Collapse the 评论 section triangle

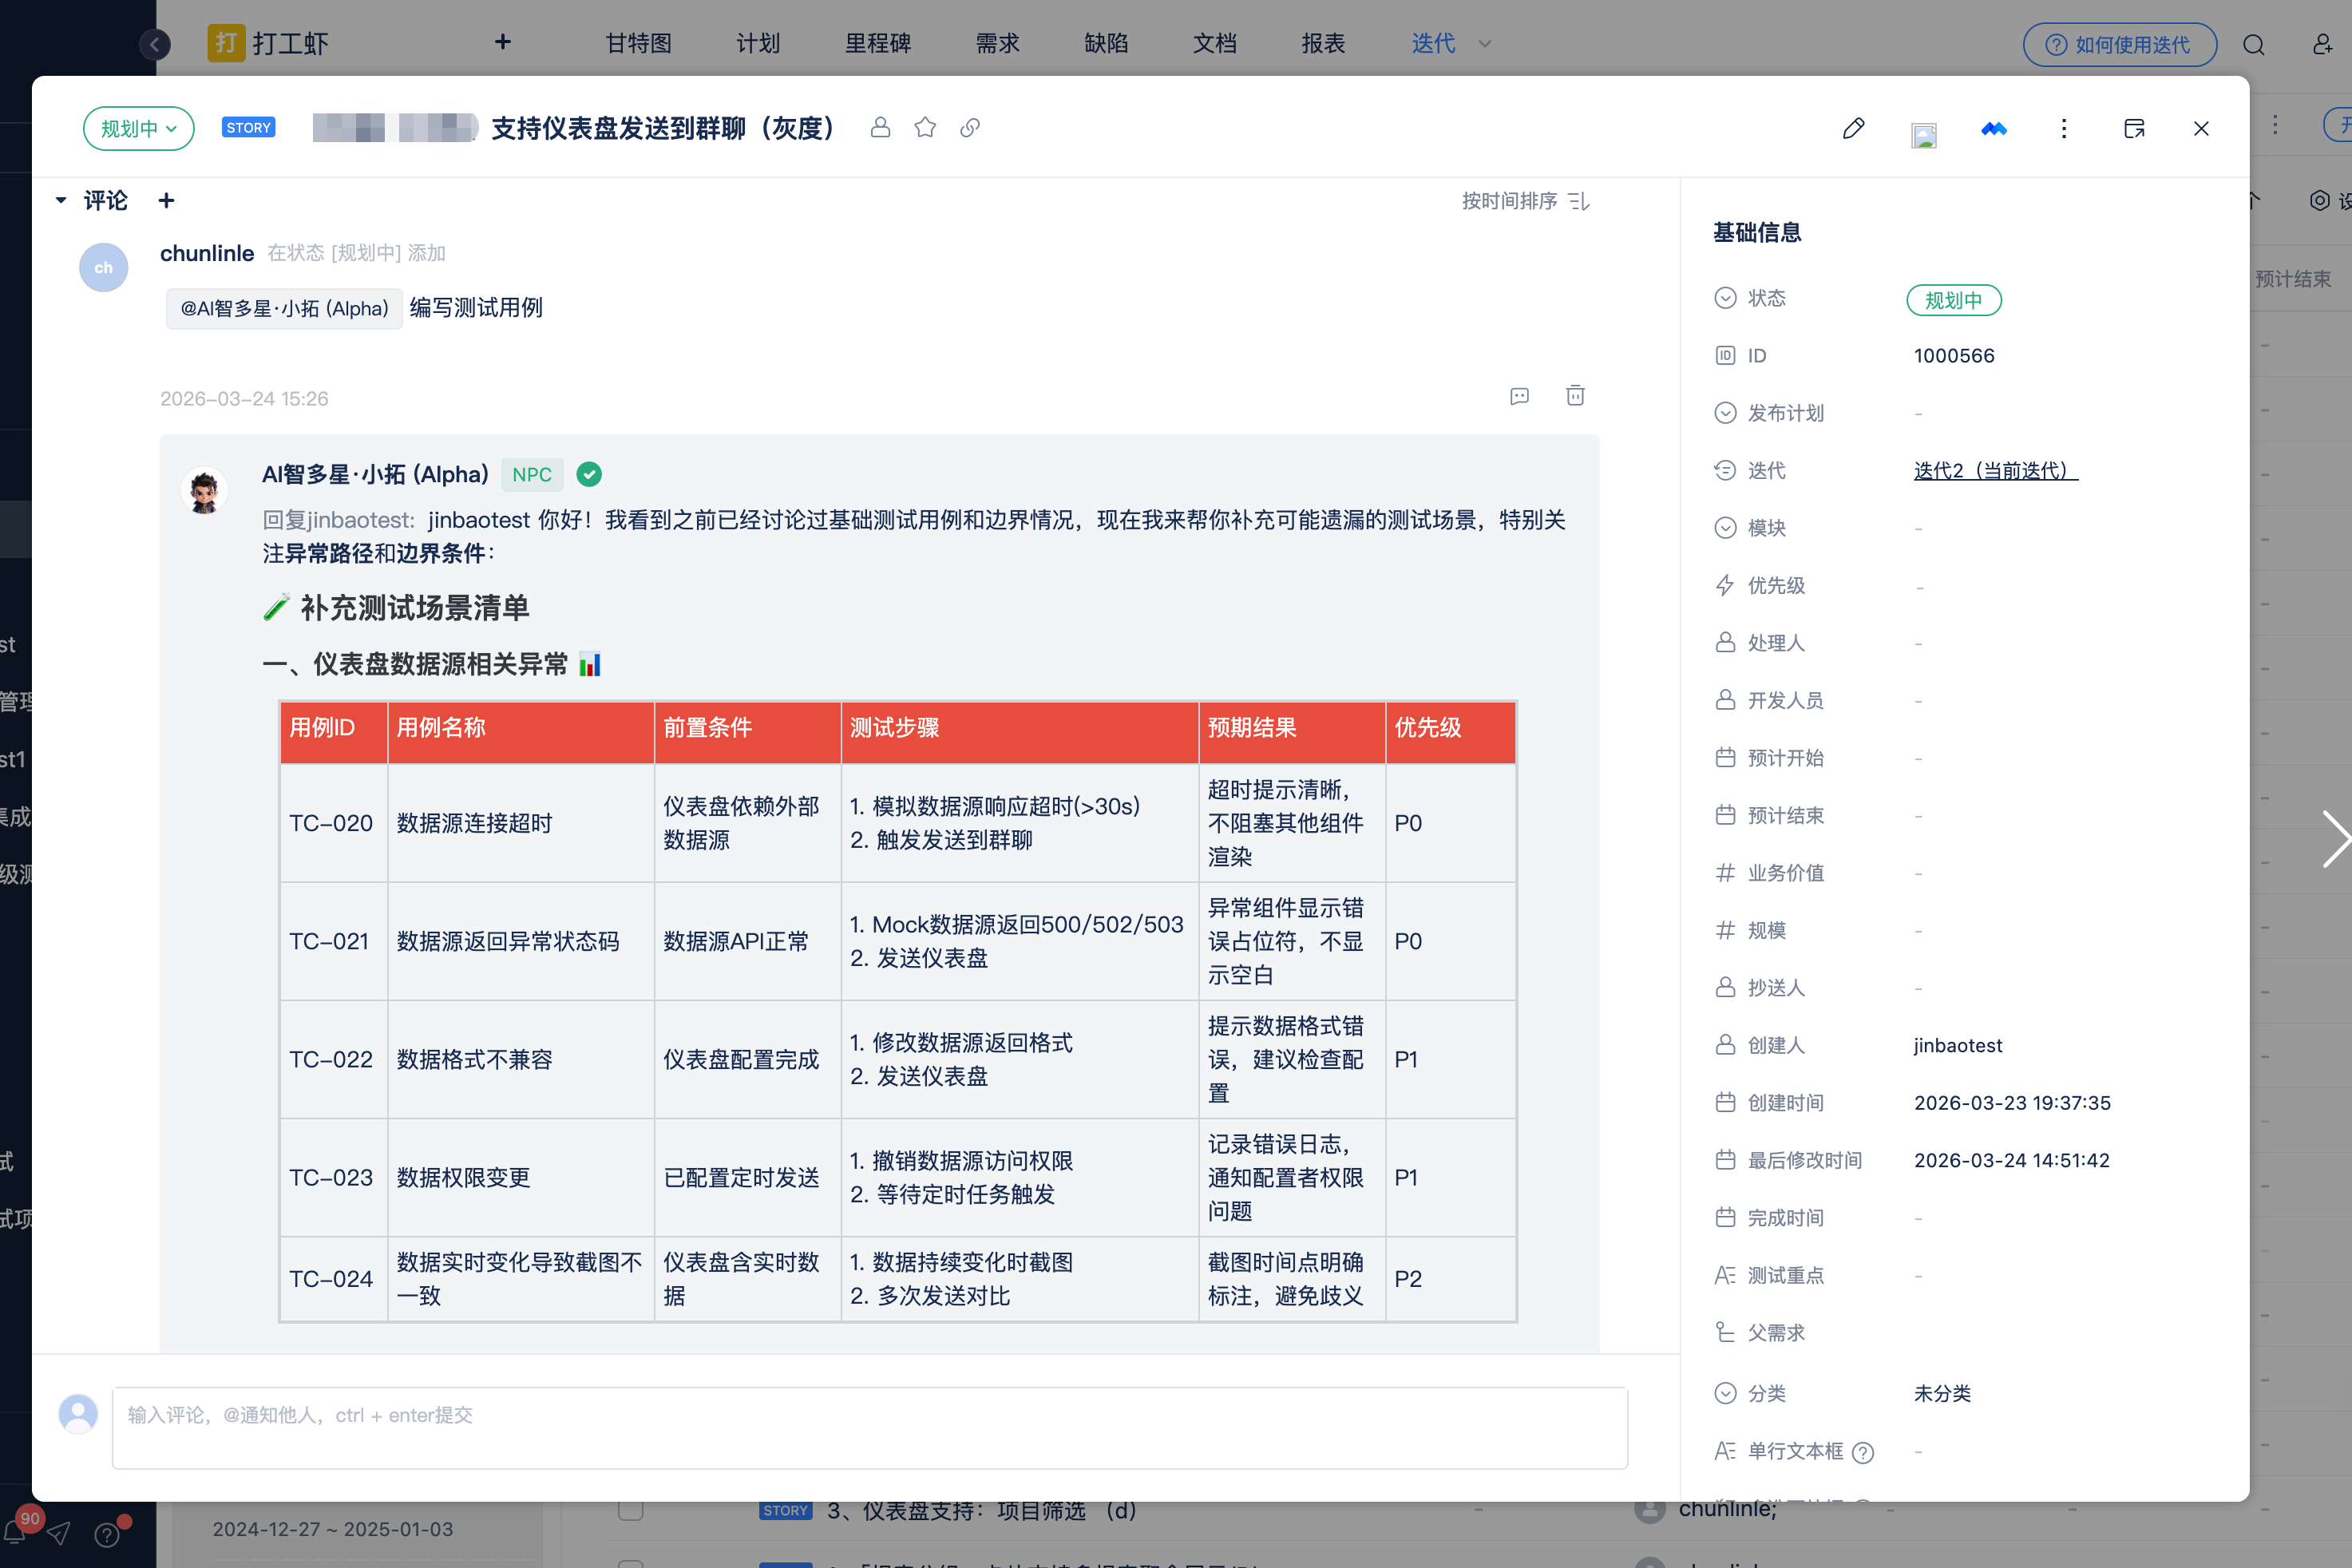(61, 201)
